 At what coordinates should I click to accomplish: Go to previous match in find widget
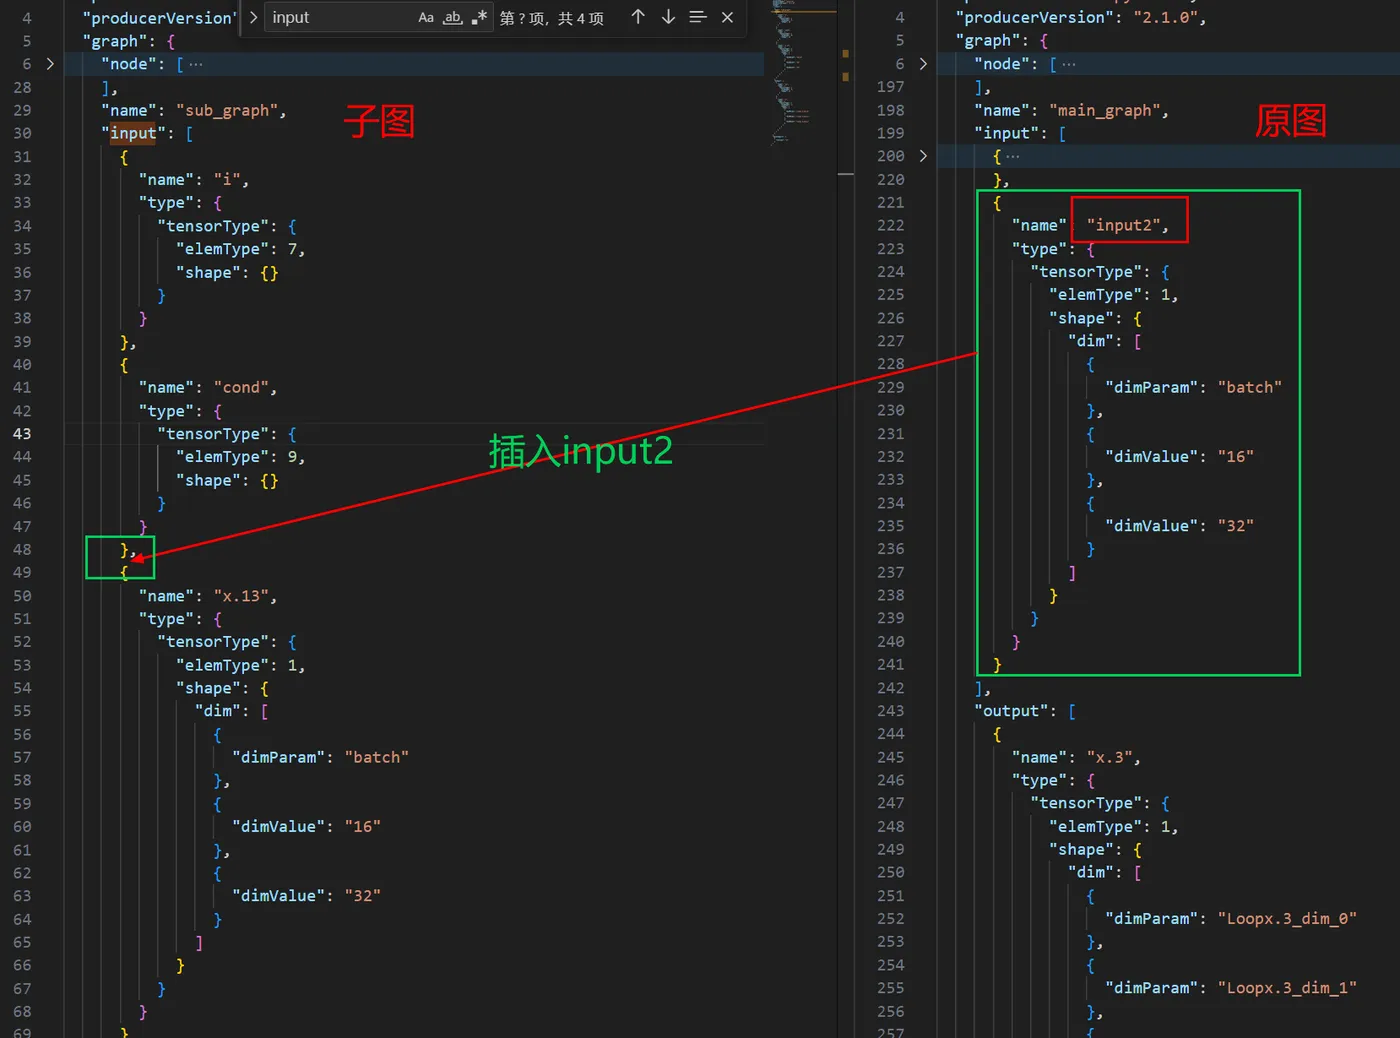click(x=638, y=17)
